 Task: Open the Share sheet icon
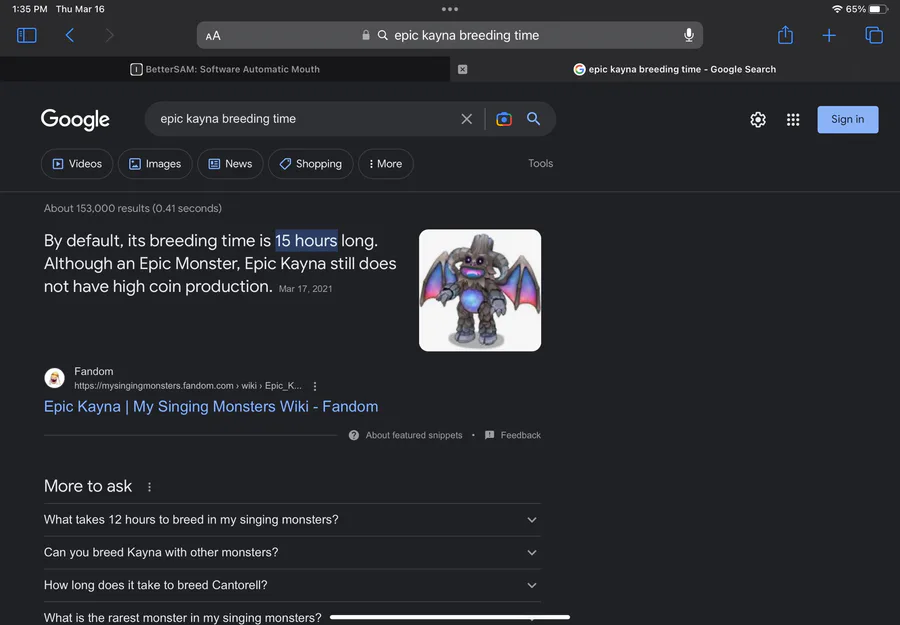coord(785,35)
